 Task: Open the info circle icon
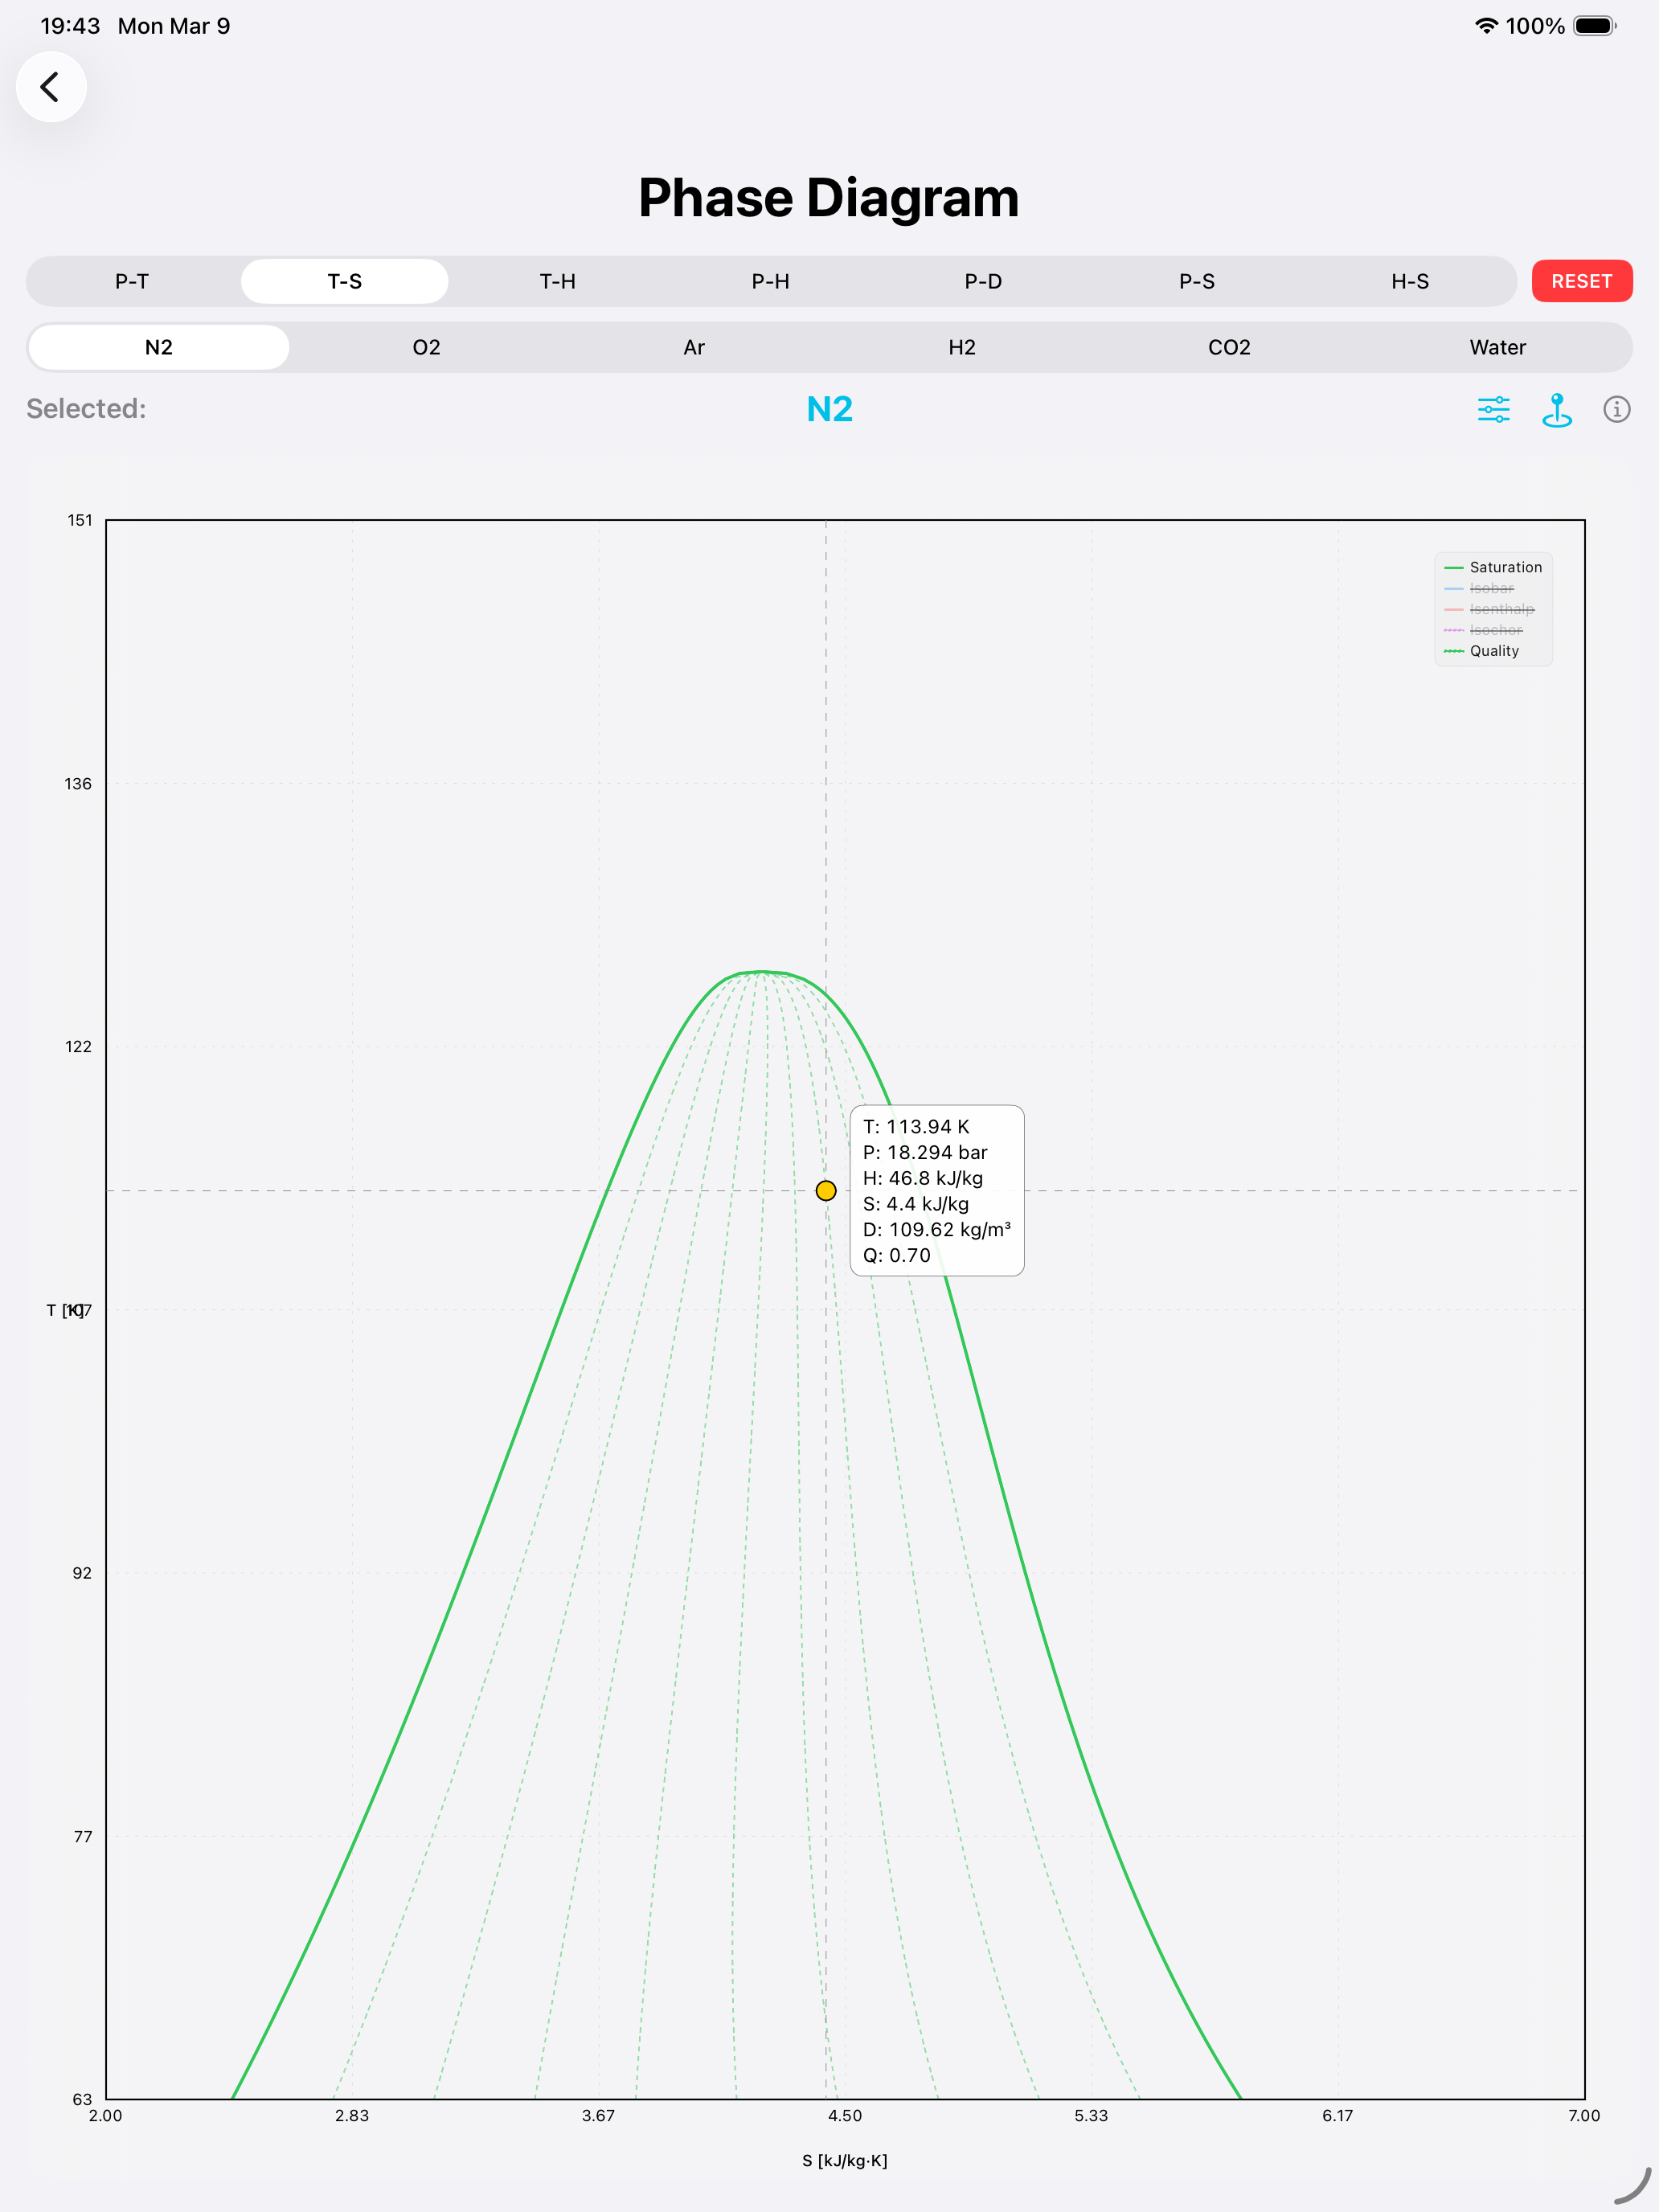pos(1616,409)
